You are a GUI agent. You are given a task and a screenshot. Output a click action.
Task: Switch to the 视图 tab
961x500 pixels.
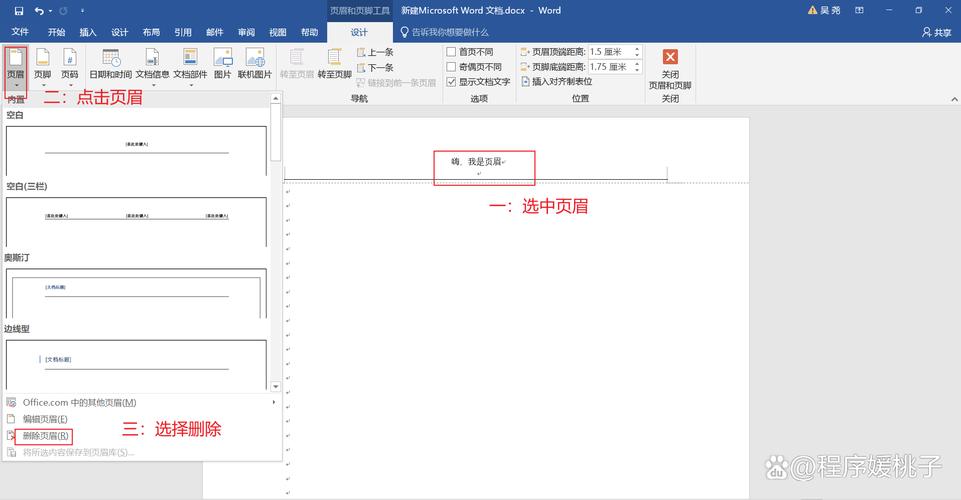[278, 32]
